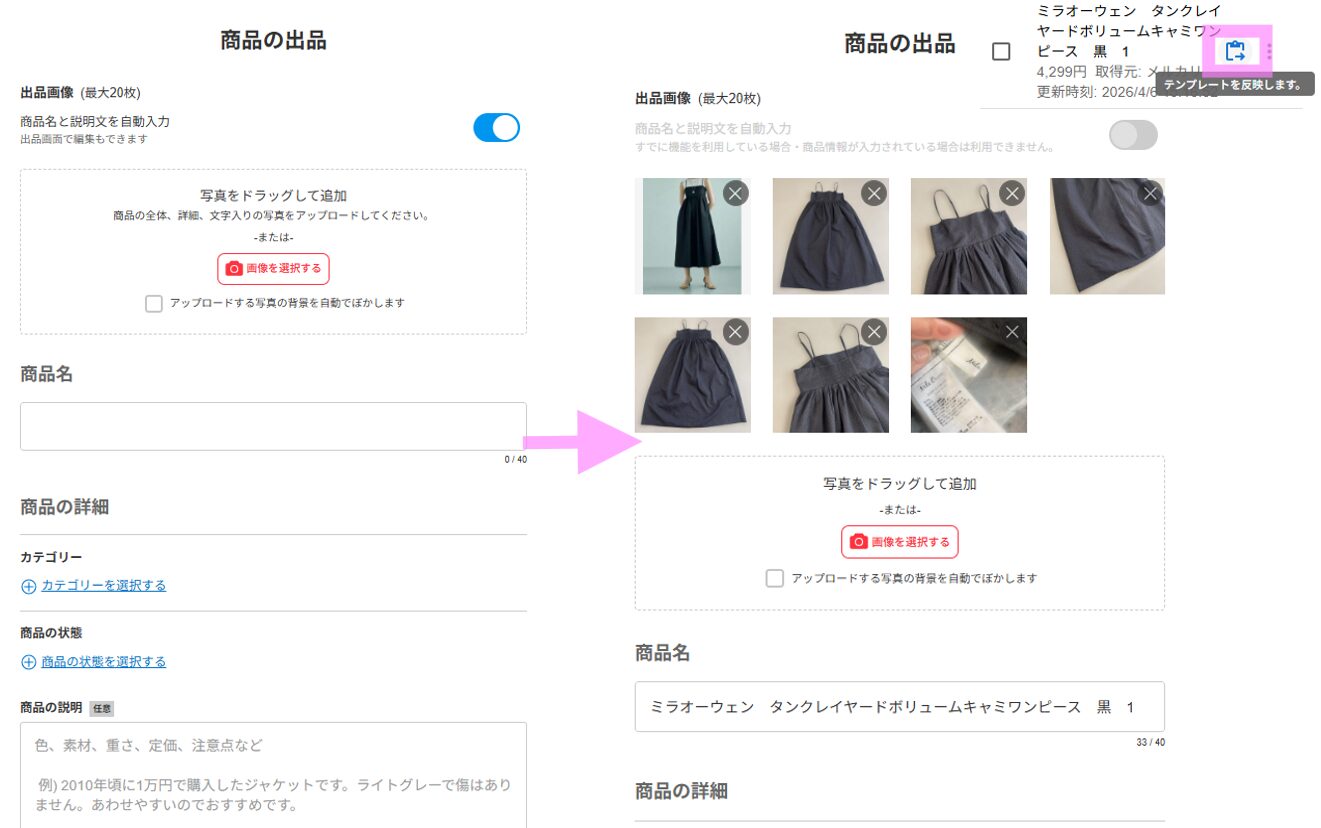1321x828 pixels.
Task: Remove the third dress photo in top row
Action: tap(1012, 193)
